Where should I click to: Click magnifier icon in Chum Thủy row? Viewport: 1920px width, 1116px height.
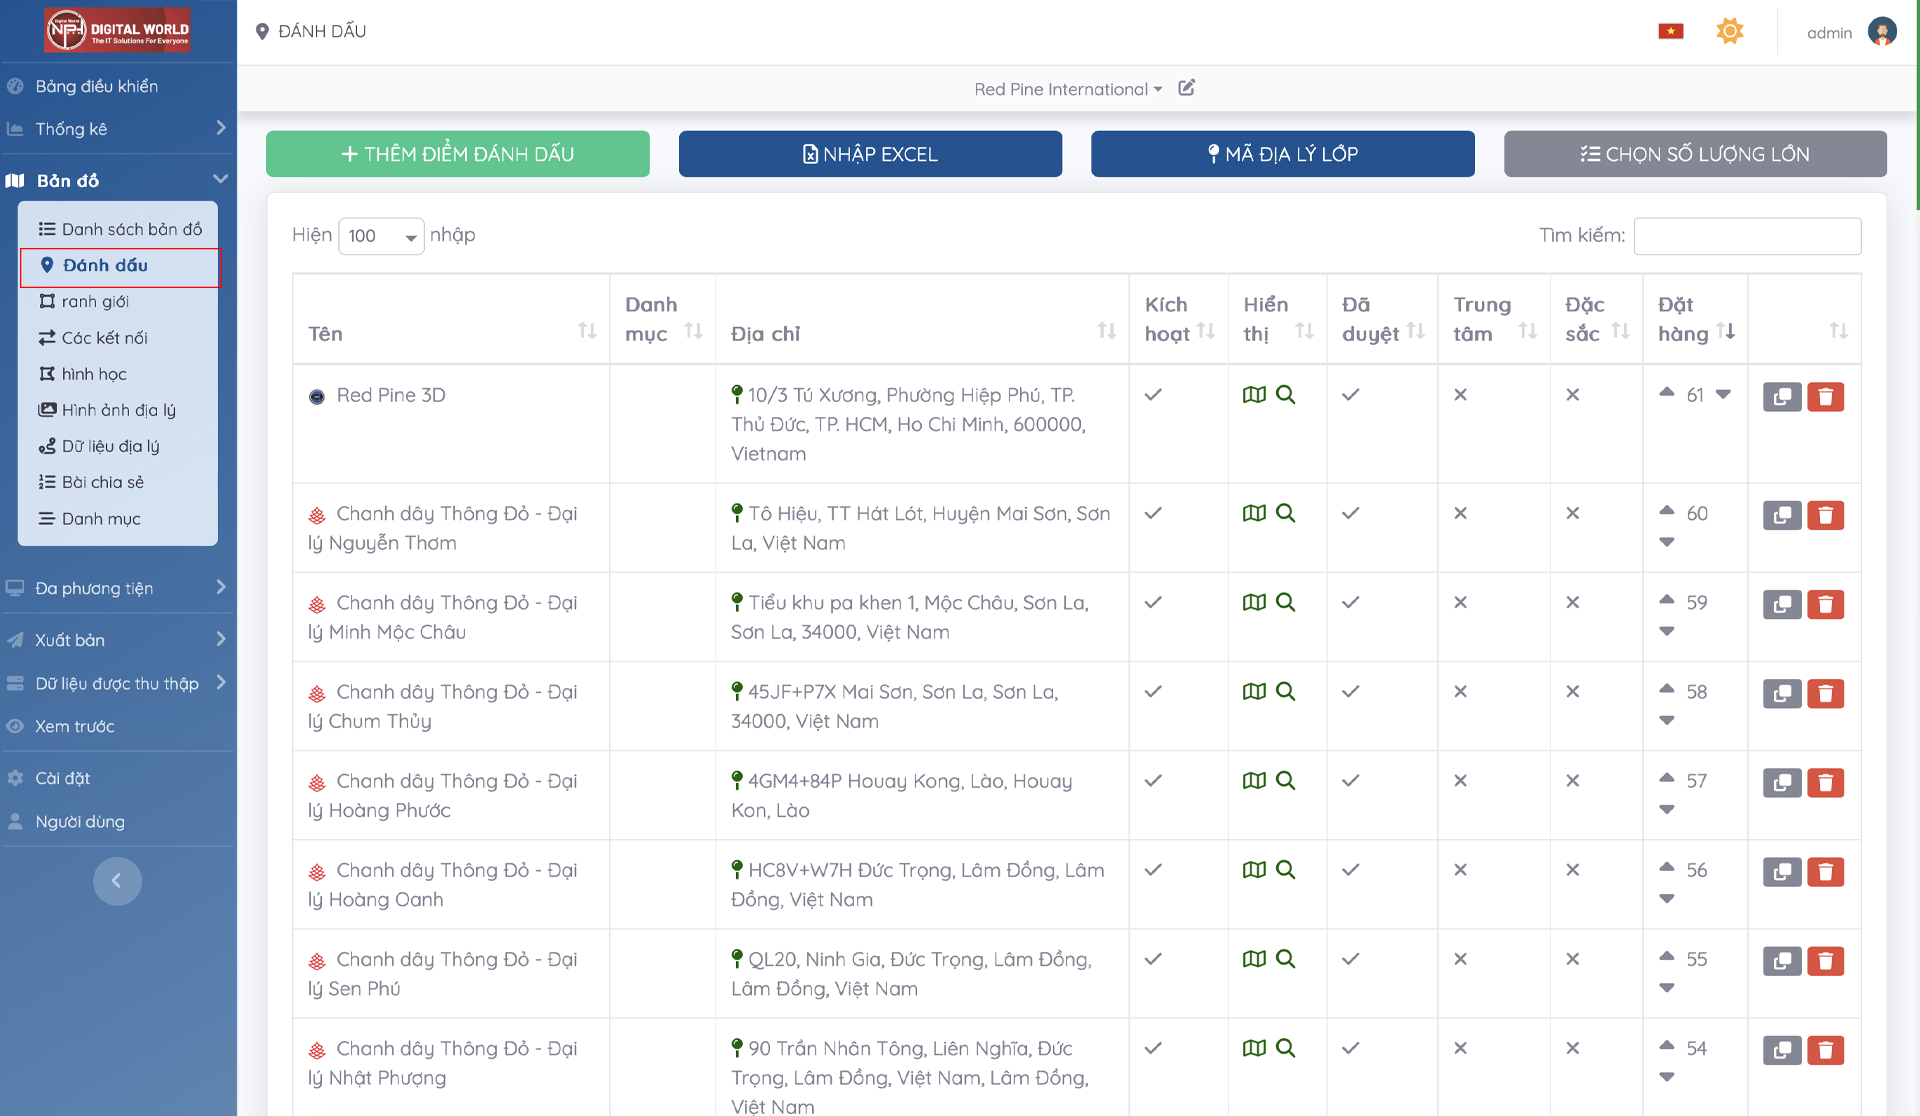[1286, 691]
